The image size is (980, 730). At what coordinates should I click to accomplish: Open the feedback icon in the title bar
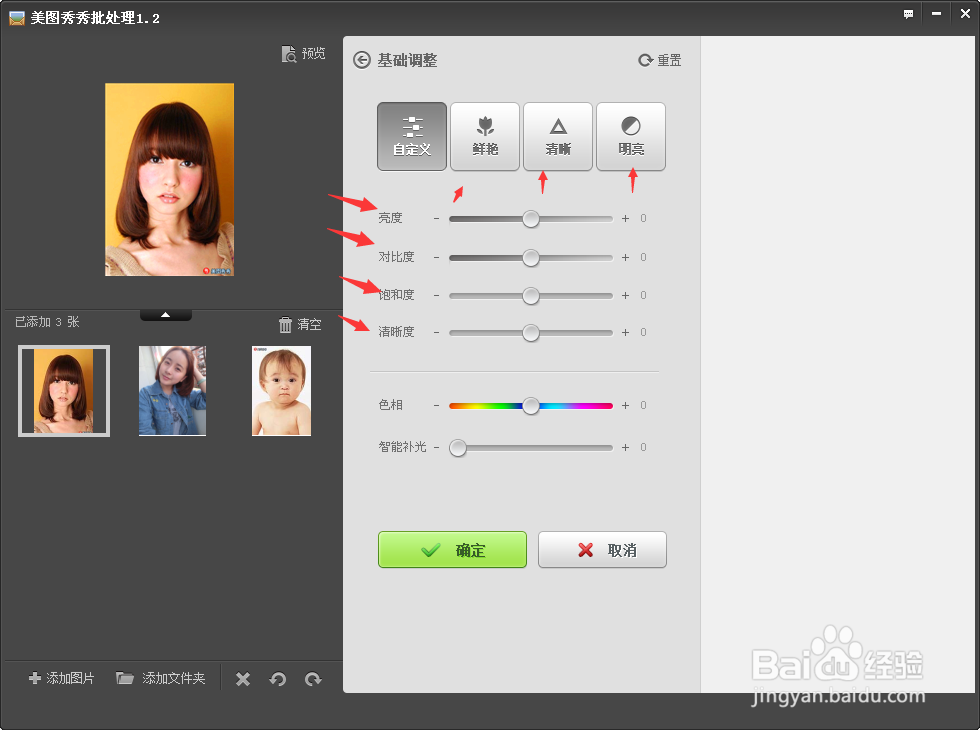click(x=908, y=14)
